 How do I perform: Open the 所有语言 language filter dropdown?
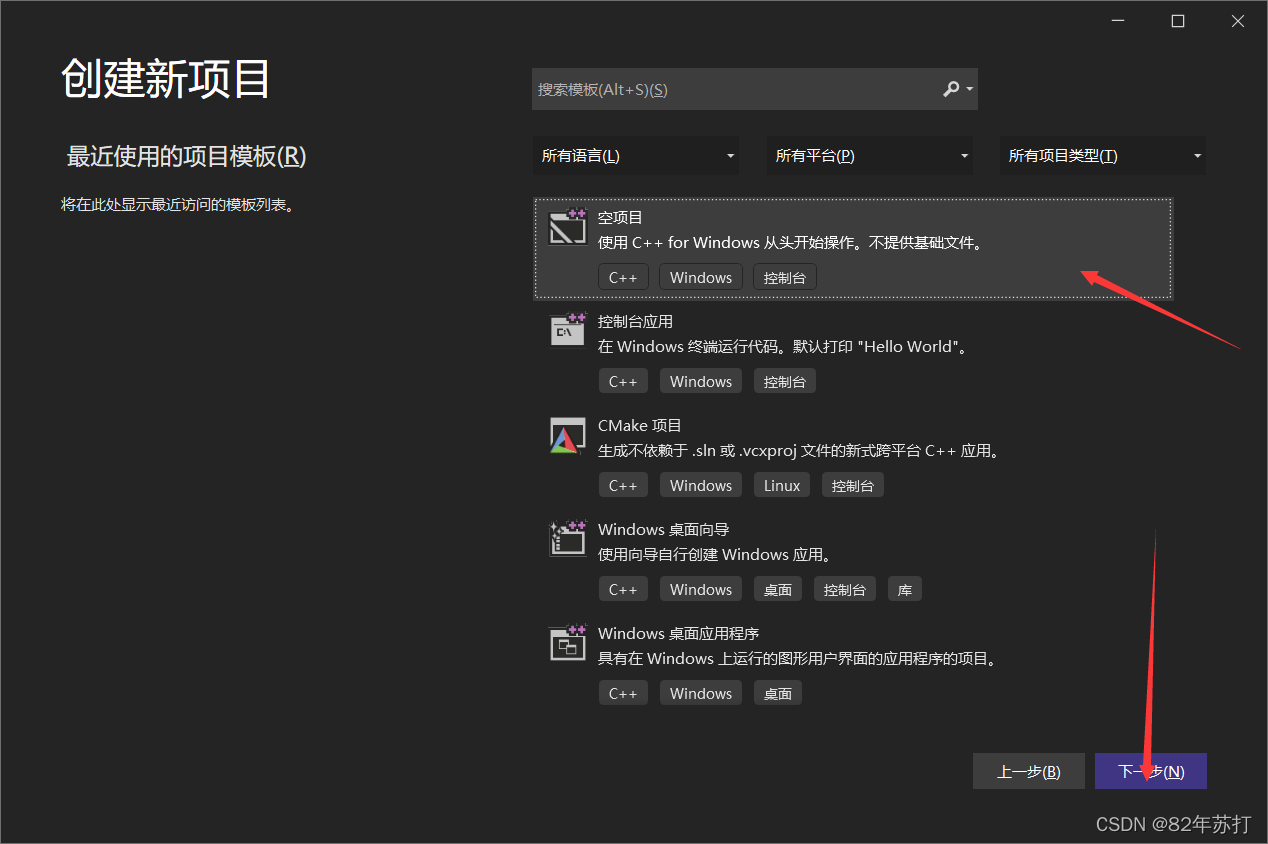tap(636, 156)
